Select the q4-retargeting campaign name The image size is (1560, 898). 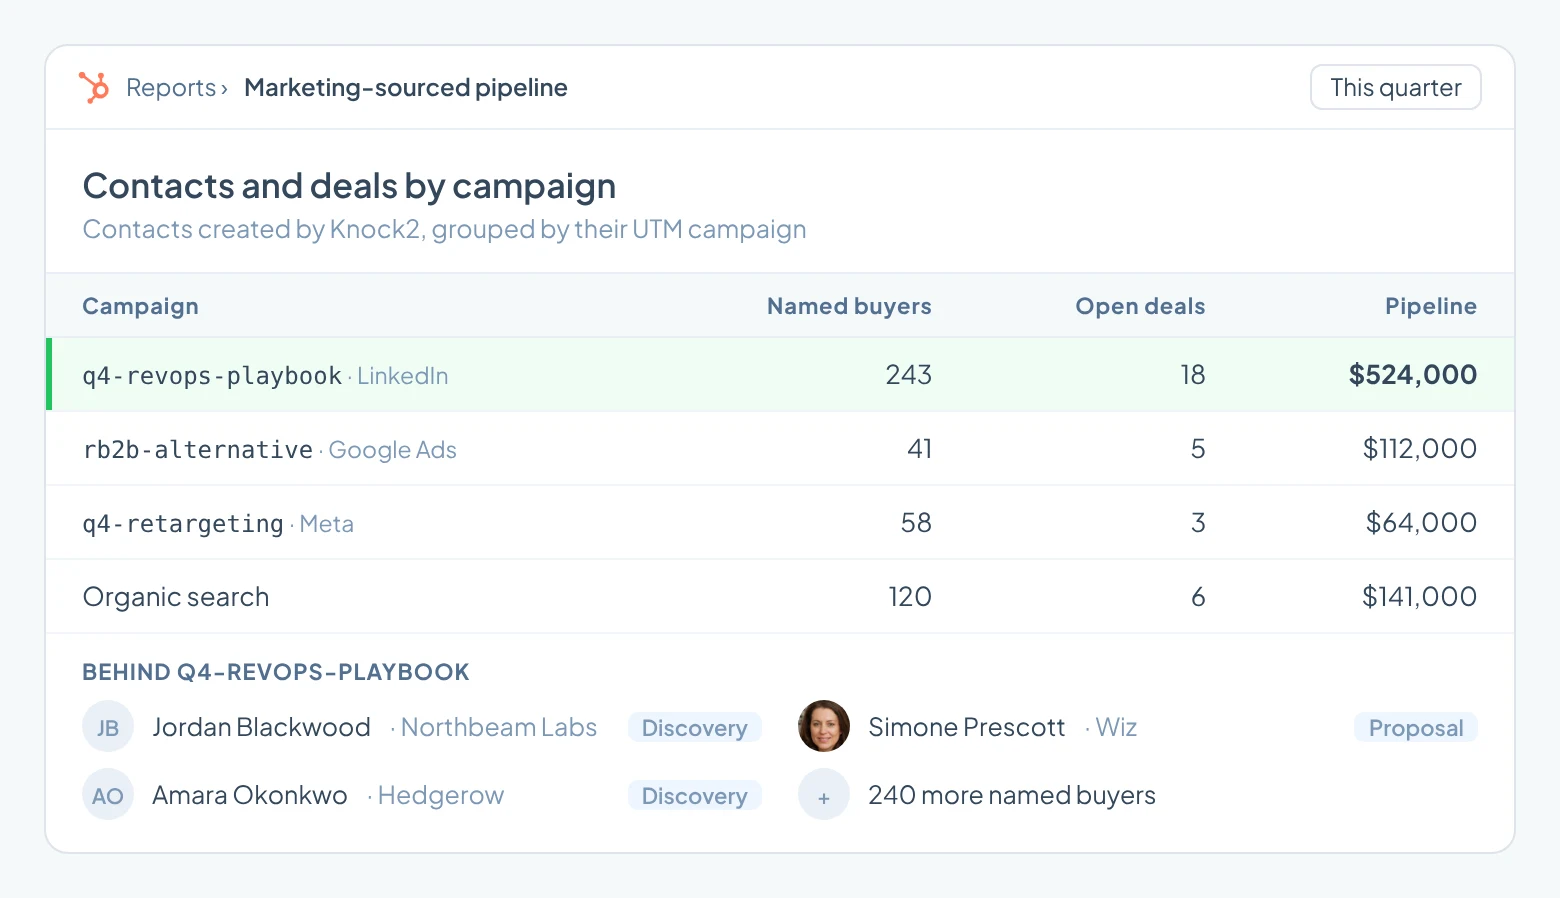(x=183, y=524)
